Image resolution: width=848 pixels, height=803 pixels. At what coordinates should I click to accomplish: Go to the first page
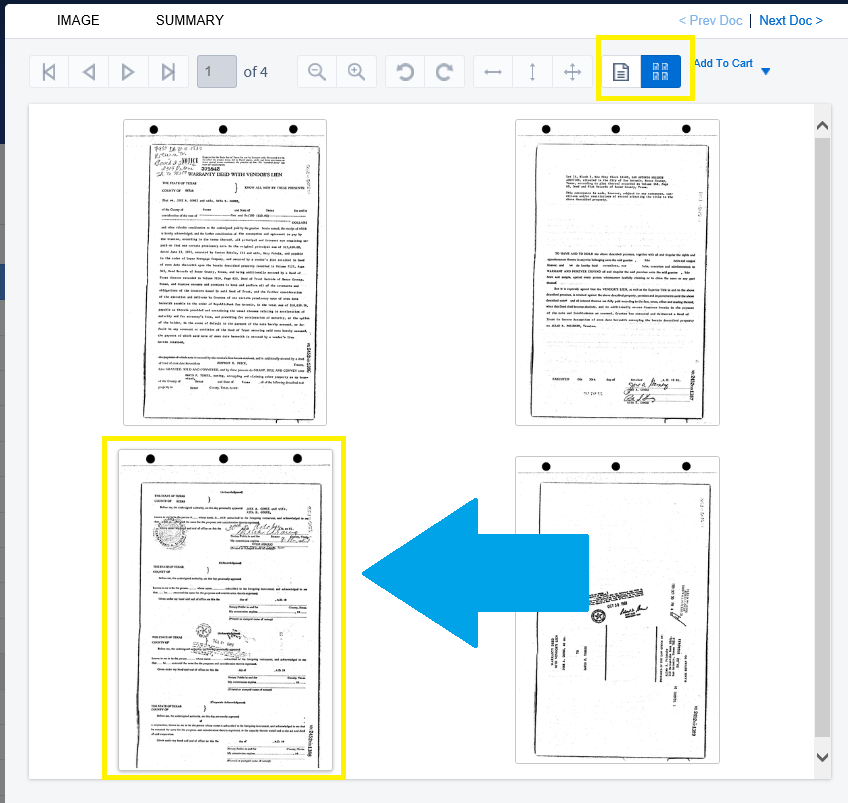pos(49,71)
